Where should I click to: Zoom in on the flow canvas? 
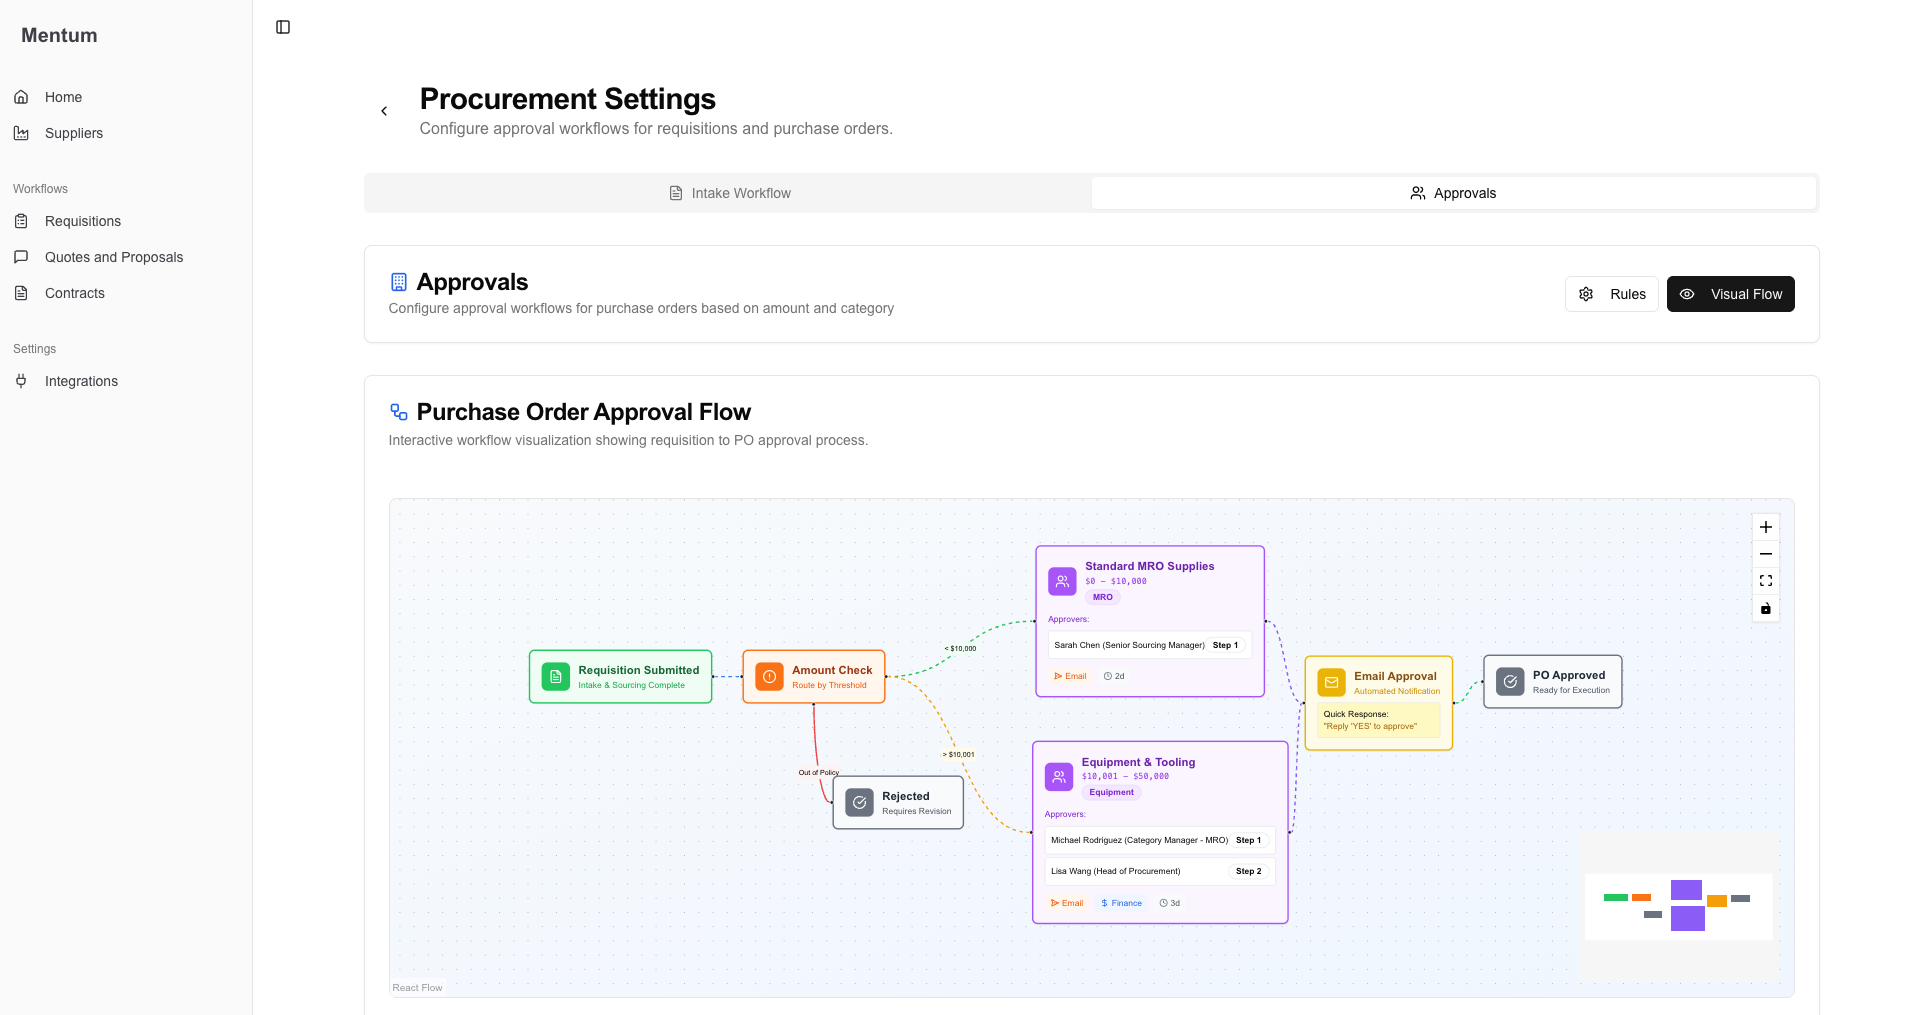1765,527
